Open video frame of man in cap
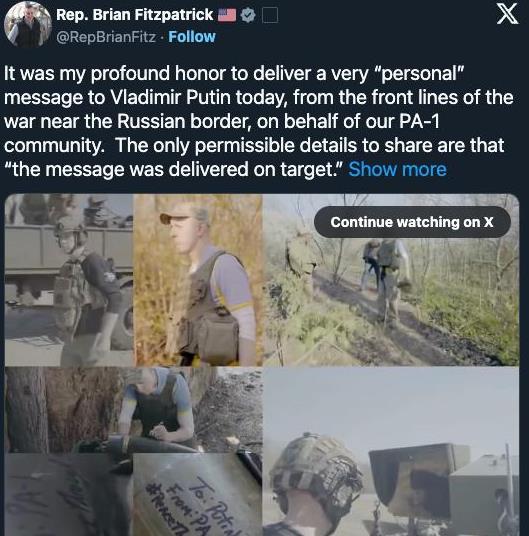 (x=198, y=280)
